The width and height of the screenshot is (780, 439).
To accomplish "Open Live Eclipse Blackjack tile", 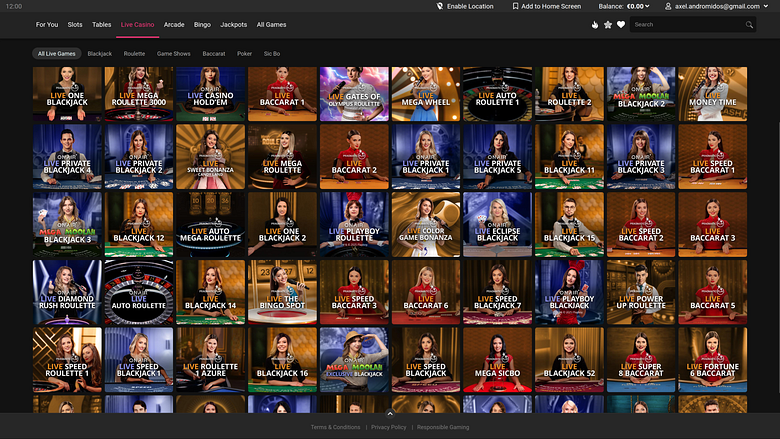I will (497, 225).
